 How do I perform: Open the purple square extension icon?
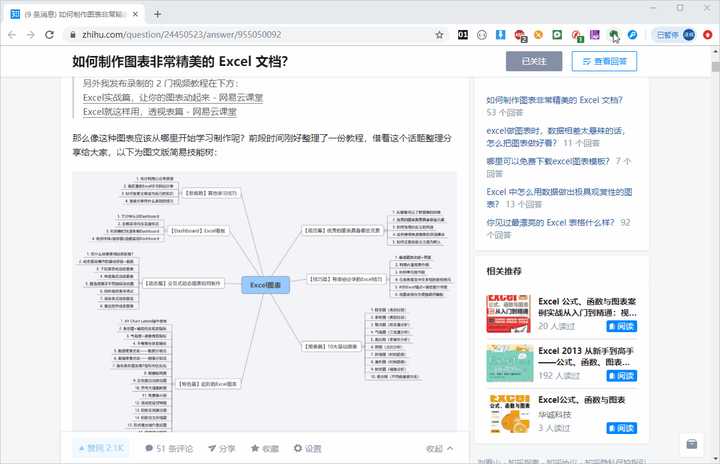coord(595,34)
